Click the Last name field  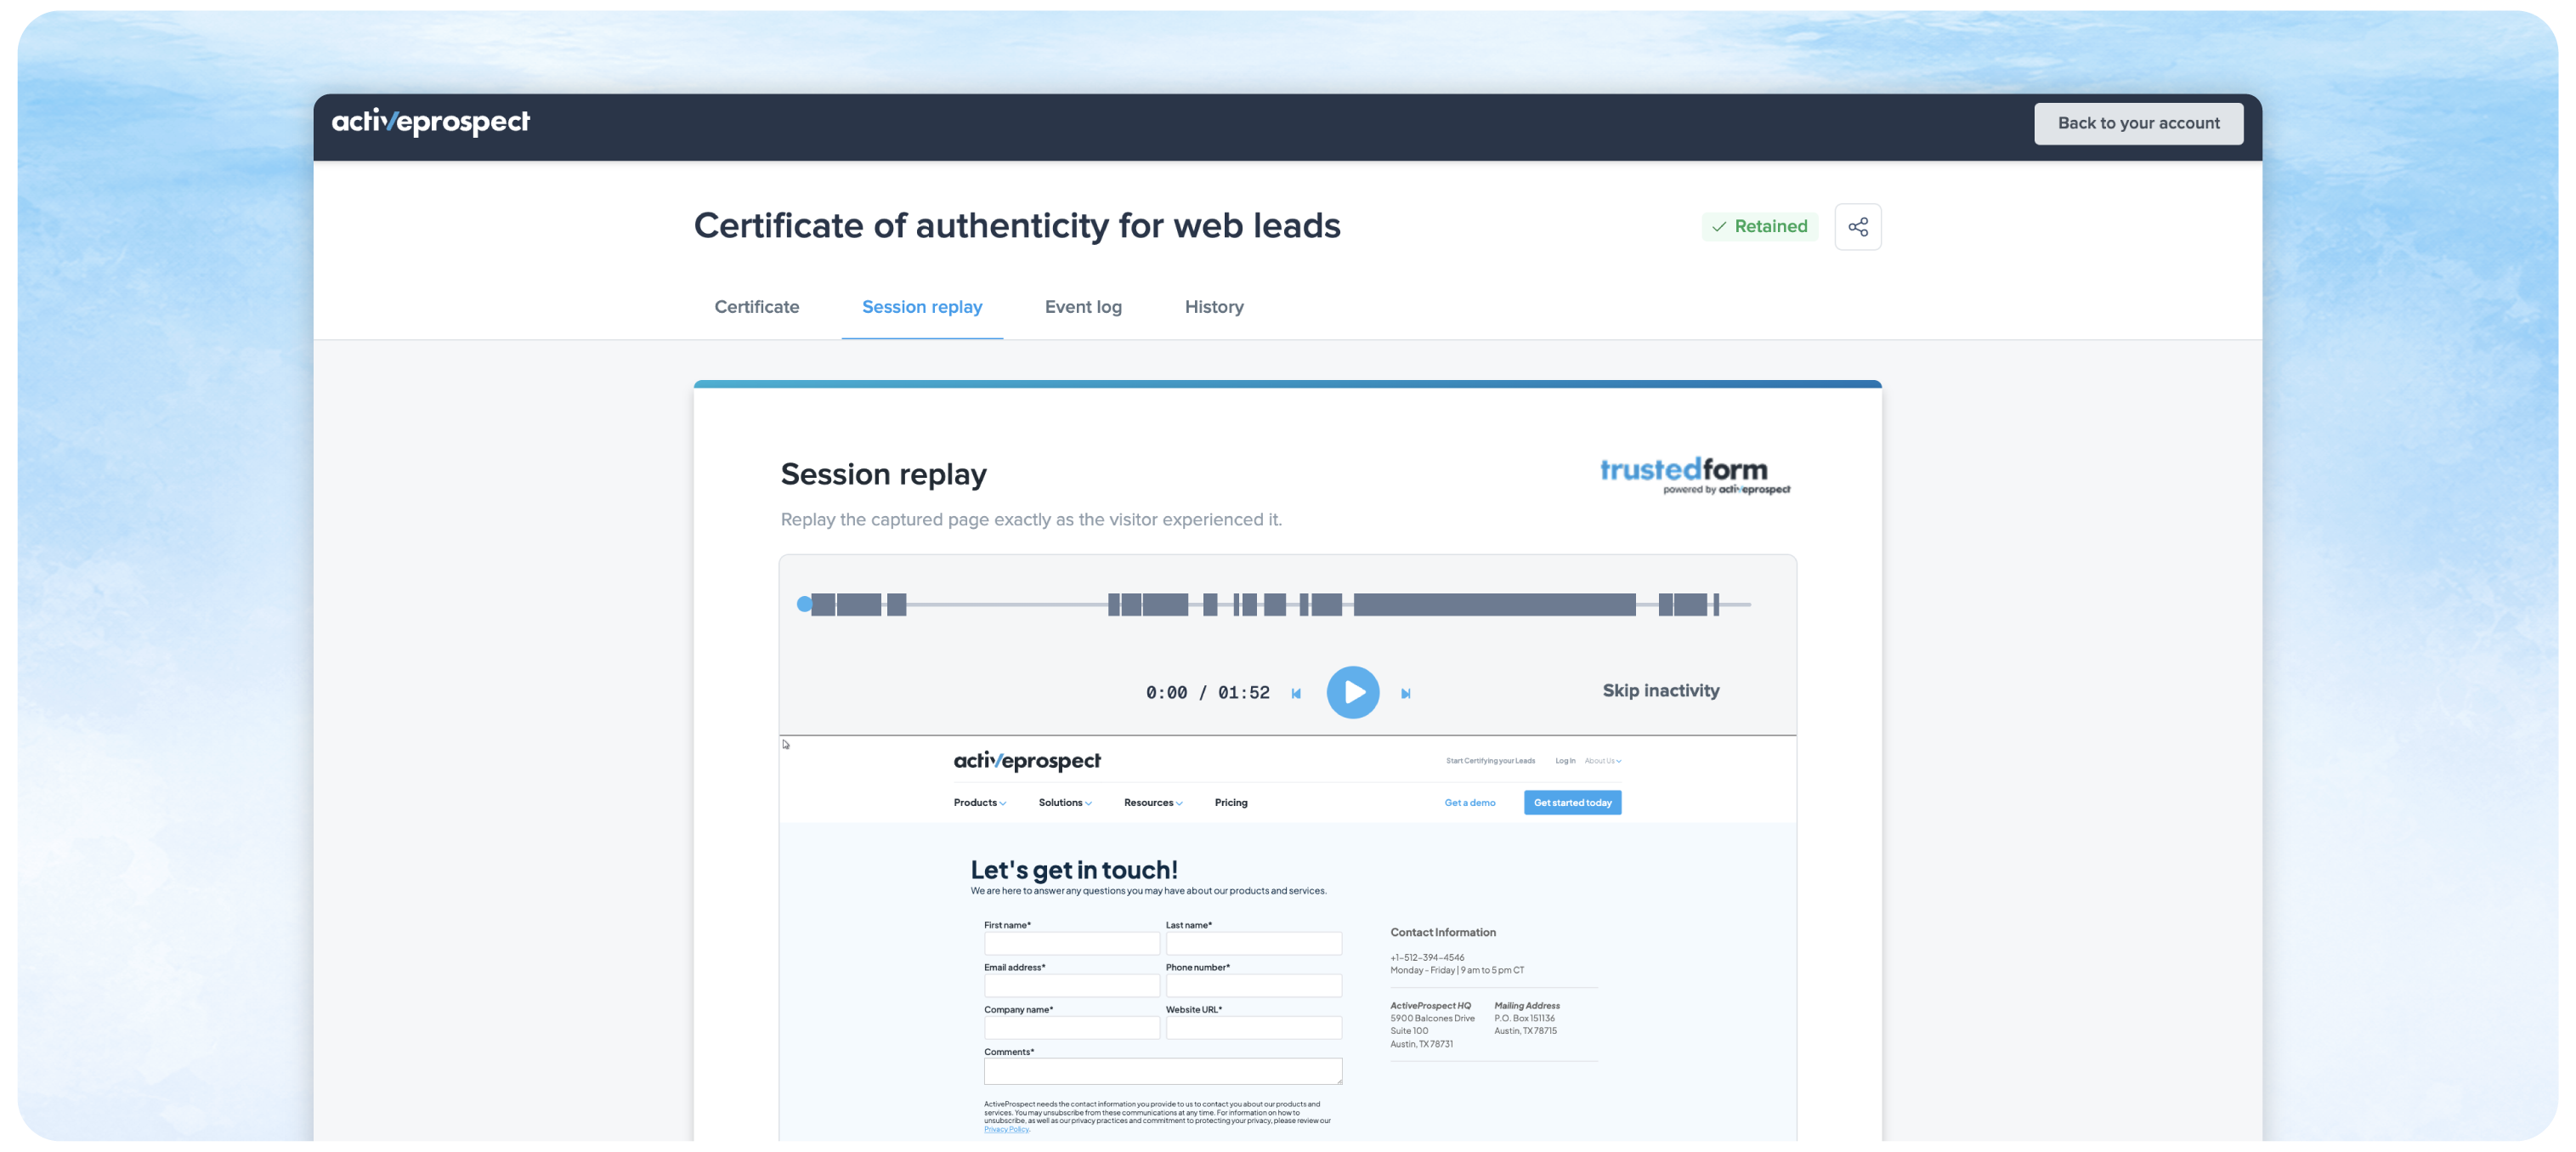pos(1253,943)
